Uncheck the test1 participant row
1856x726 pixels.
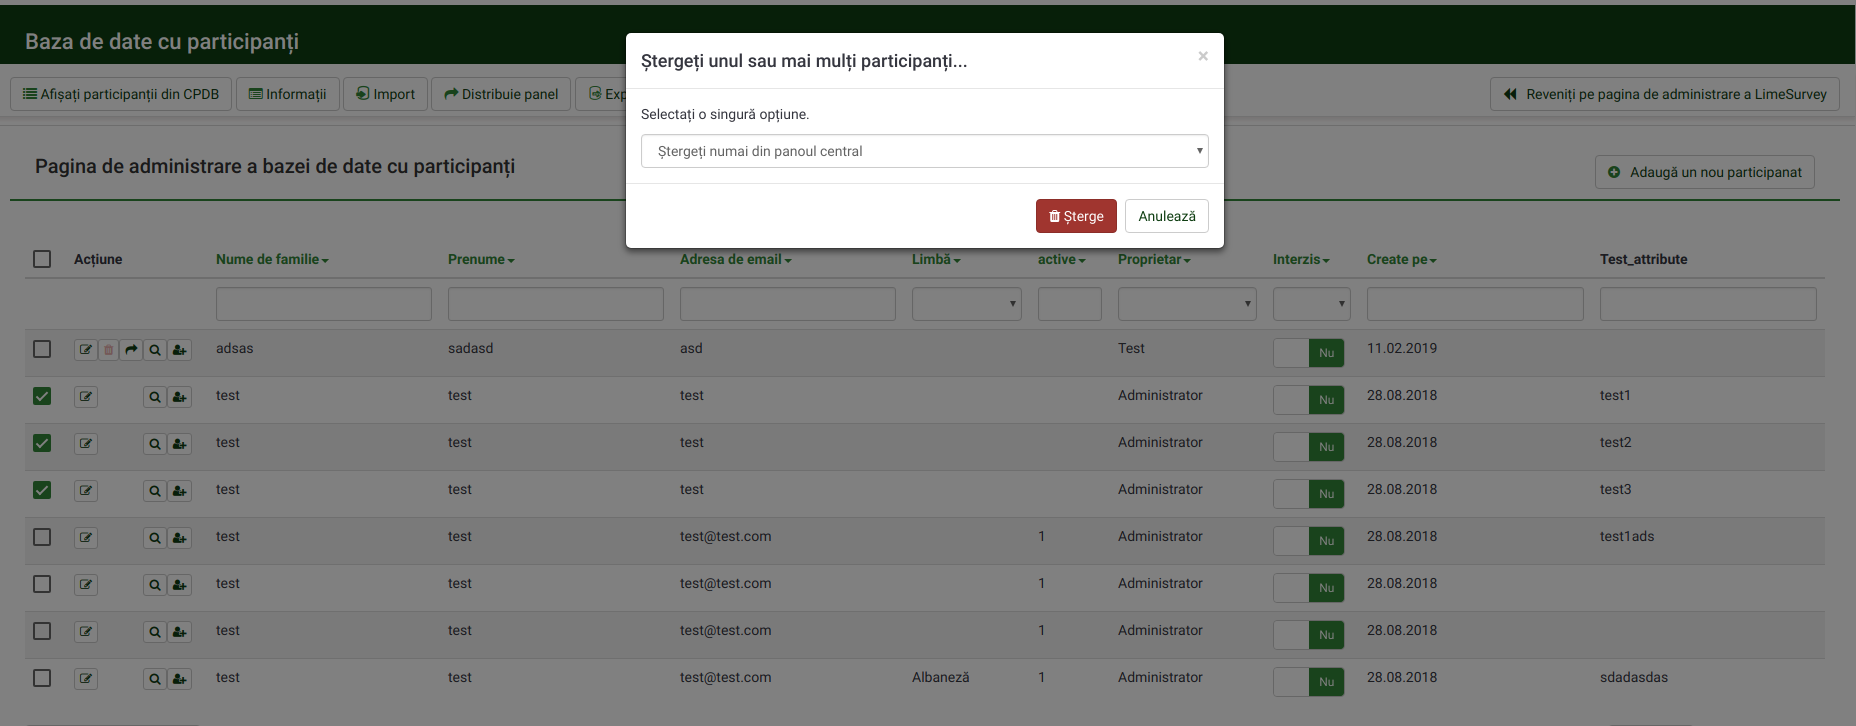42,396
